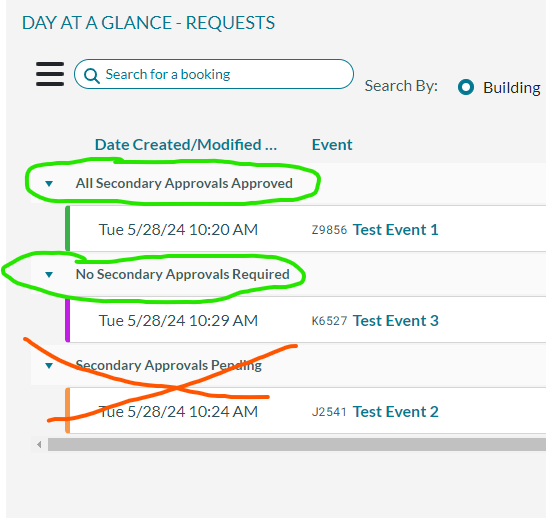
Task: Click the Tue 5/28/24 10:29 AM date
Action: (x=178, y=321)
